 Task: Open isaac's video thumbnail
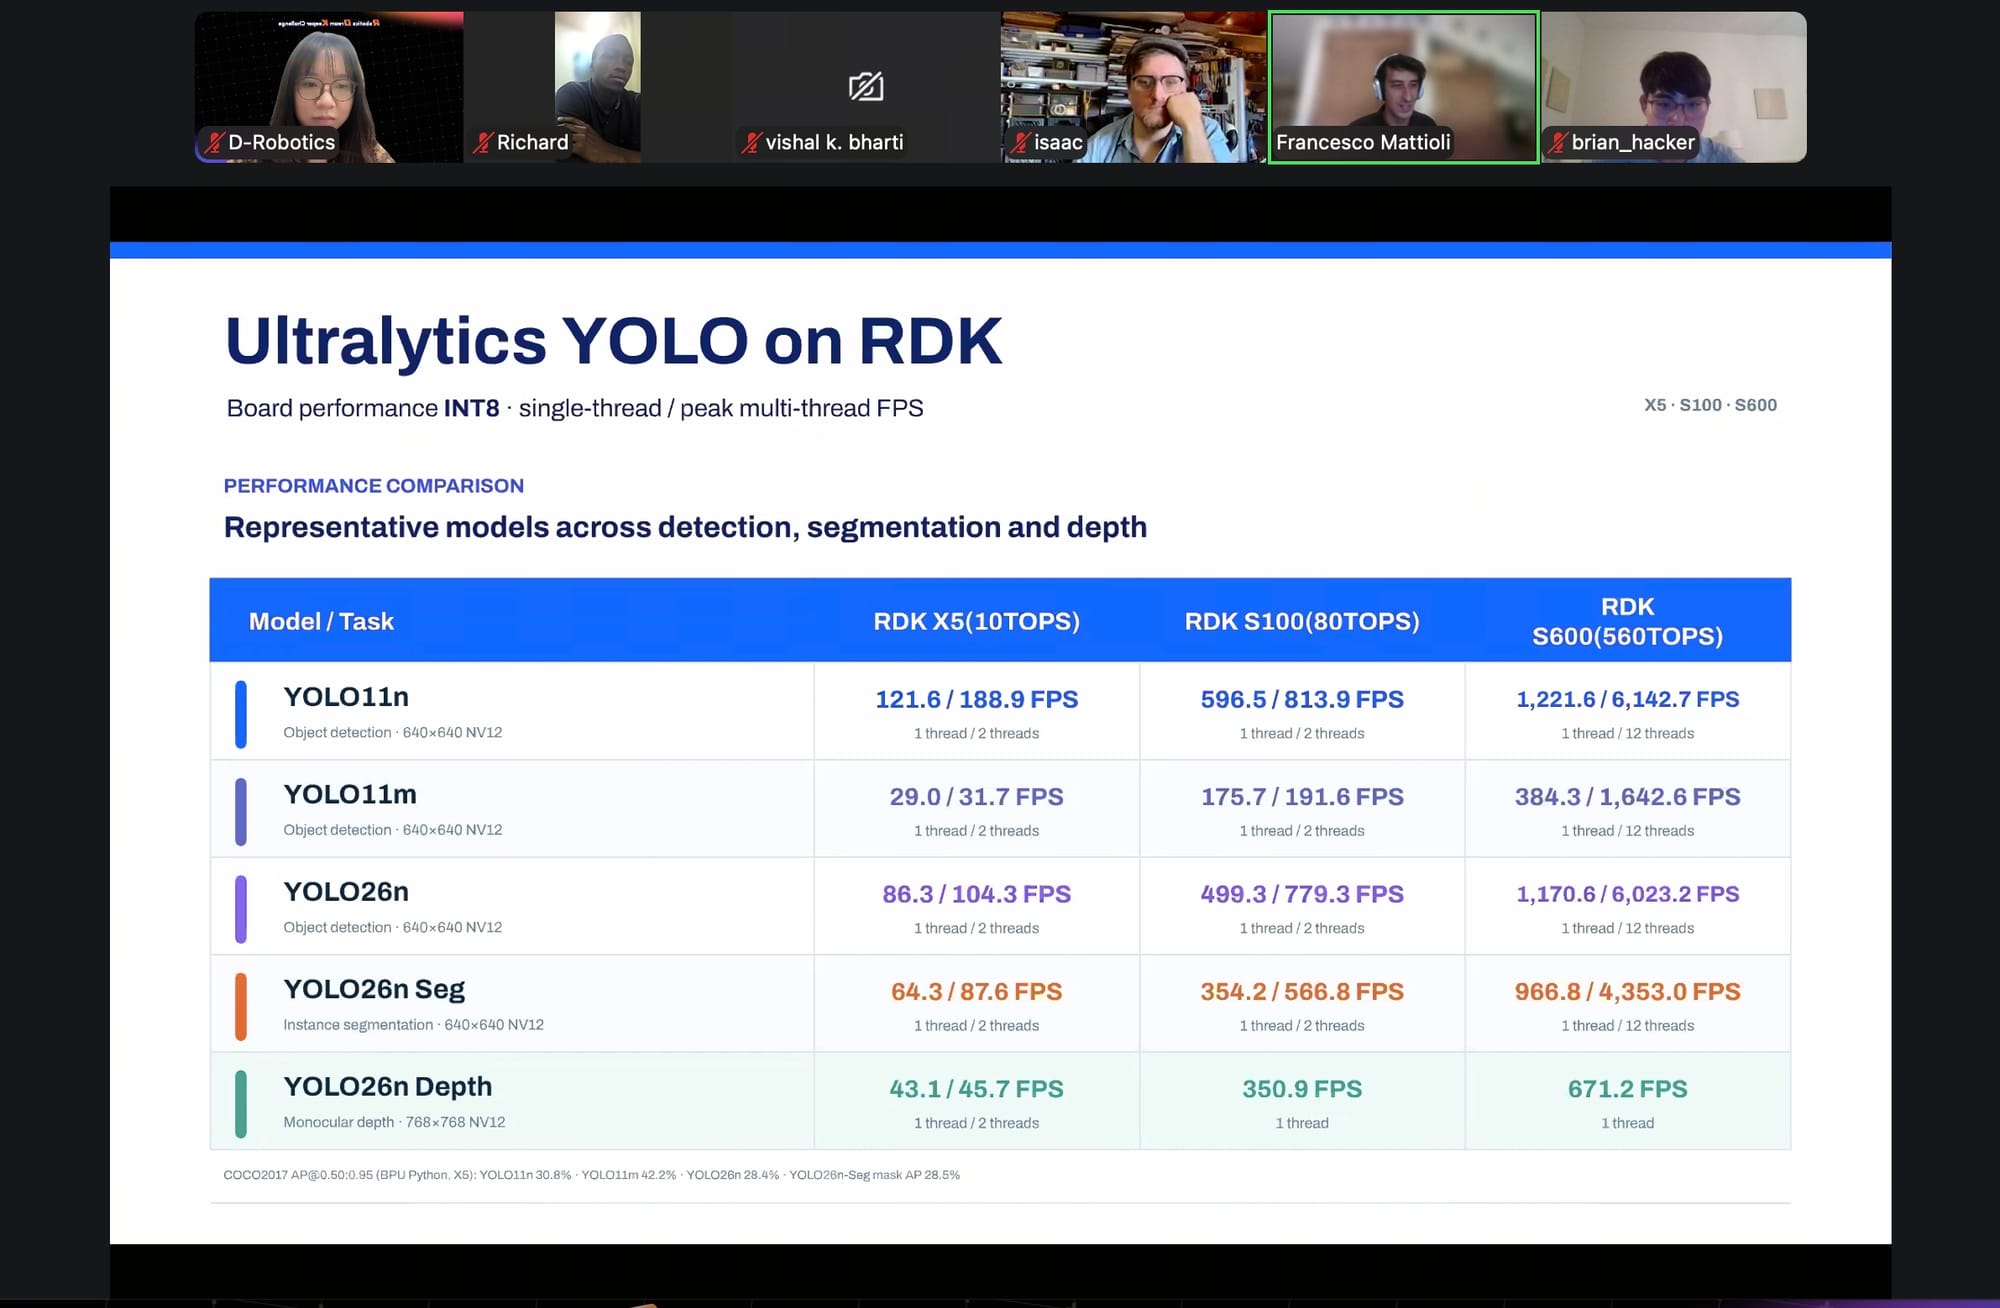(x=1134, y=87)
